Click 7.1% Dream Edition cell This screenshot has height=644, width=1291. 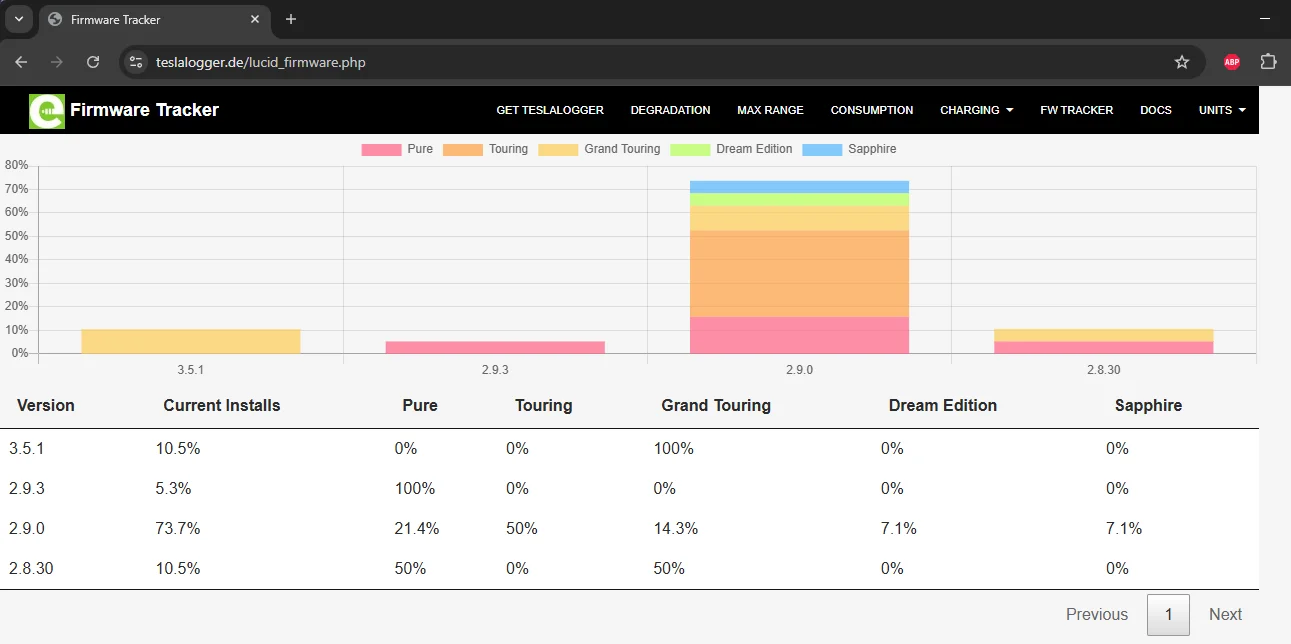(x=899, y=529)
